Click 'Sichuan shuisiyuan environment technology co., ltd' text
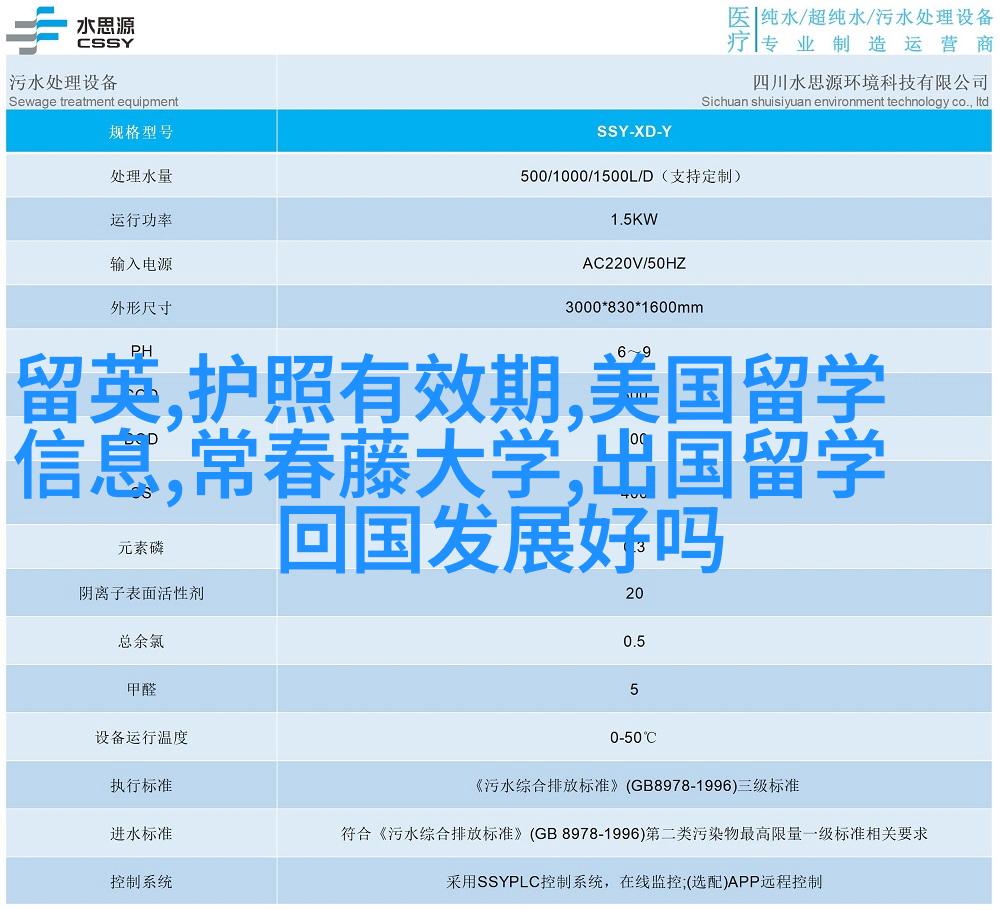1000x910 pixels. (x=845, y=101)
